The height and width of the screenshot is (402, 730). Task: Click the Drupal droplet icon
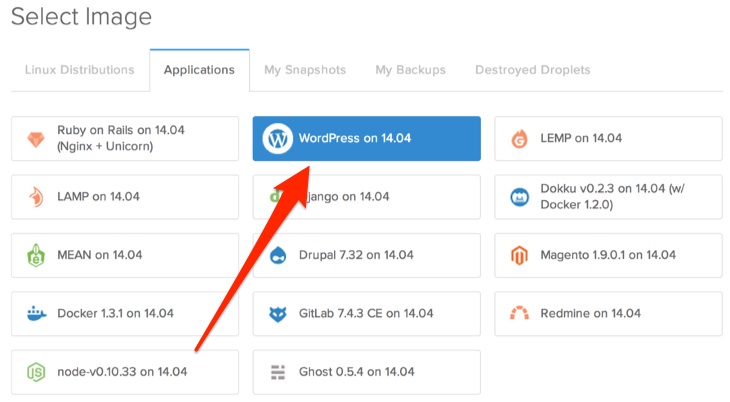(x=278, y=255)
